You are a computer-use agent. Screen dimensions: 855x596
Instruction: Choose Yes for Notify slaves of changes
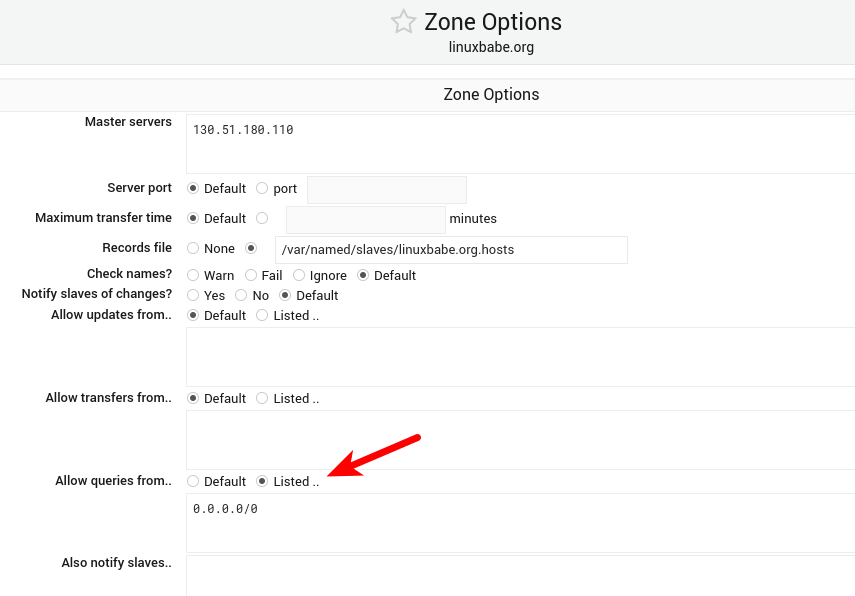pos(193,295)
